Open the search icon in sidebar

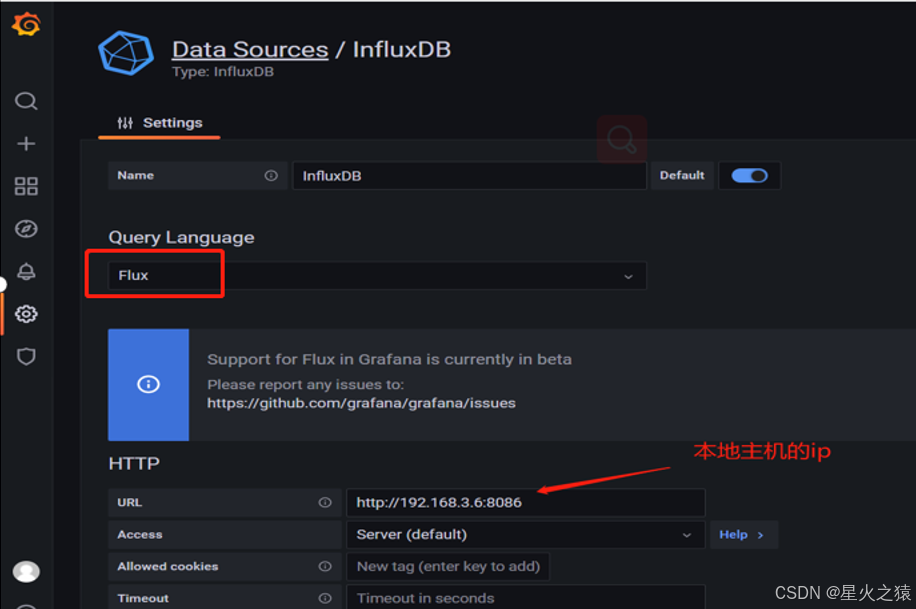[26, 101]
